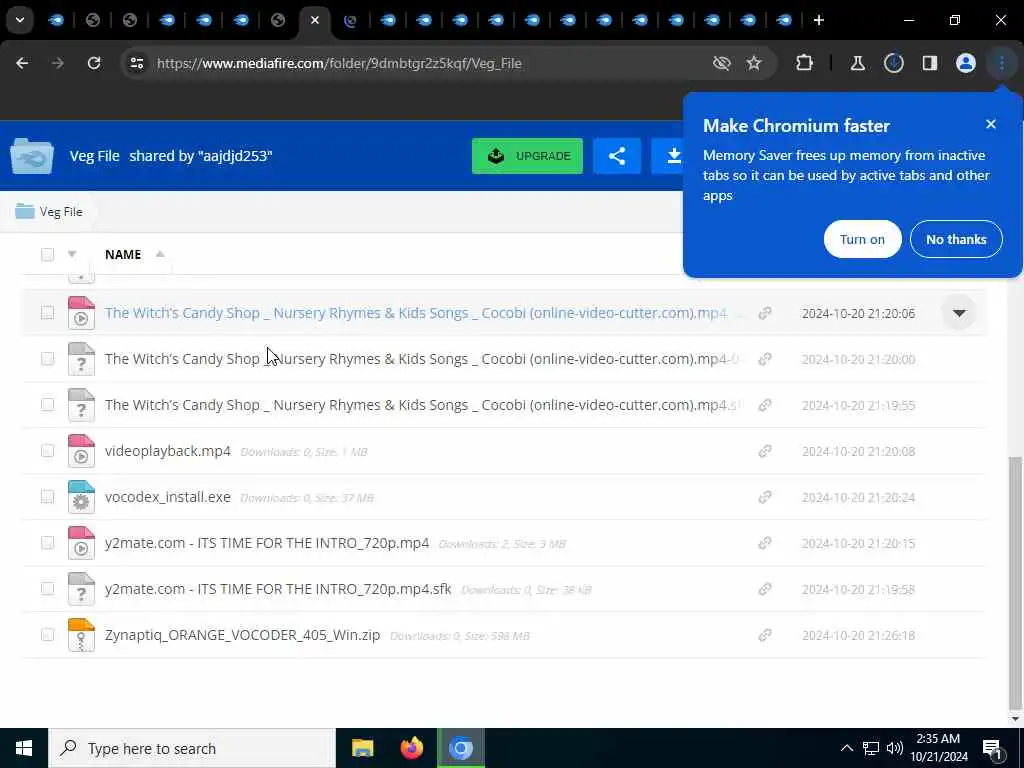Viewport: 1024px width, 768px height.
Task: Open the profile avatar menu
Action: click(966, 63)
